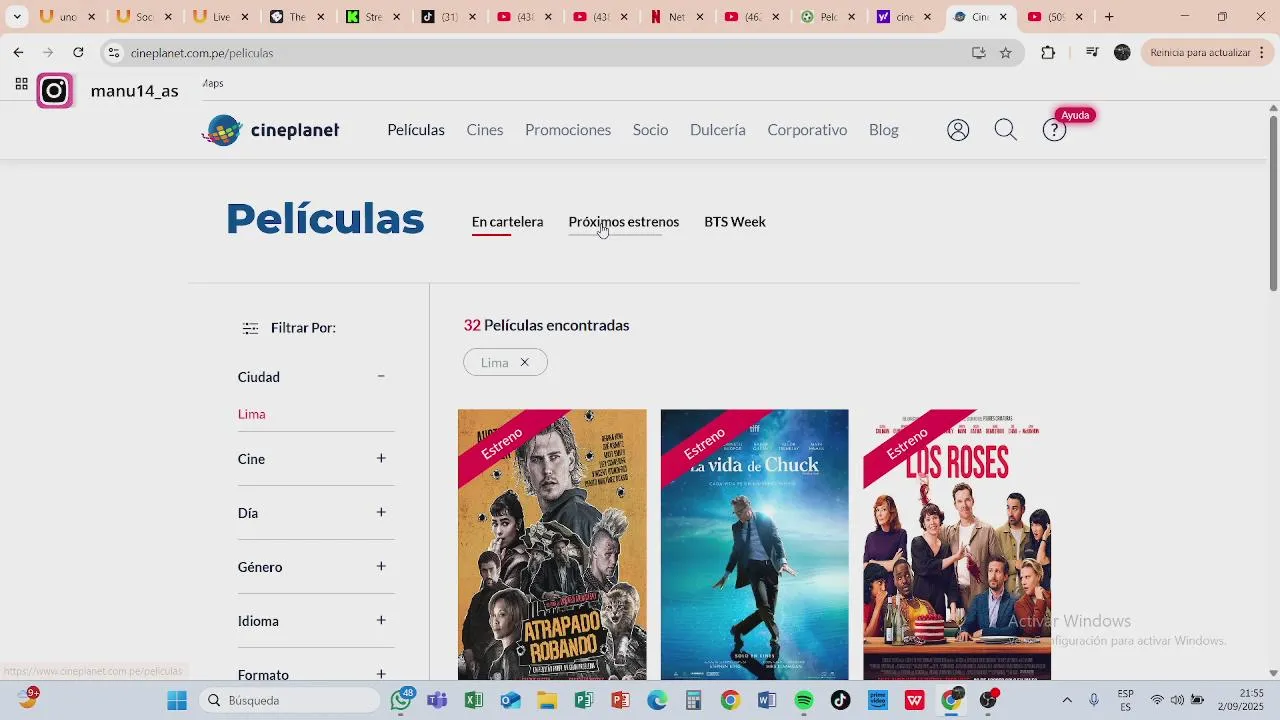Open the Cines nav menu
Image resolution: width=1280 pixels, height=720 pixels.
point(485,130)
